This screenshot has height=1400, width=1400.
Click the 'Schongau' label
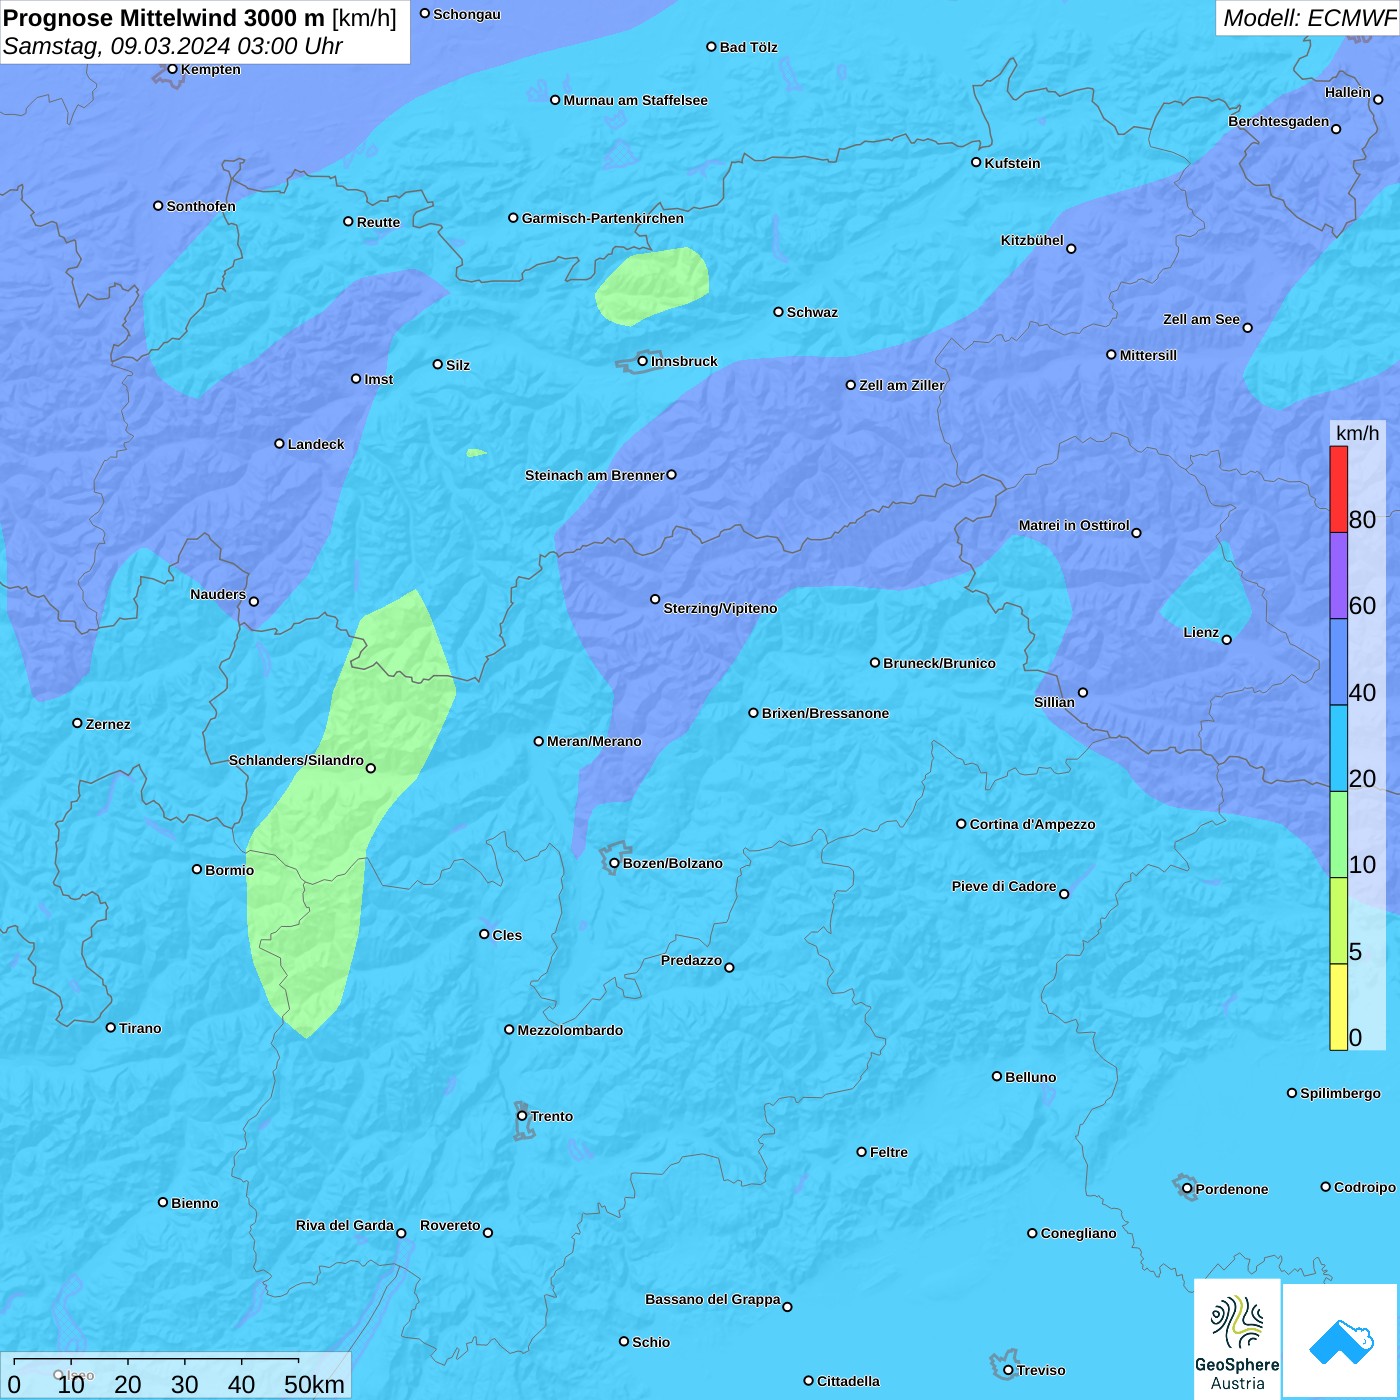click(466, 14)
